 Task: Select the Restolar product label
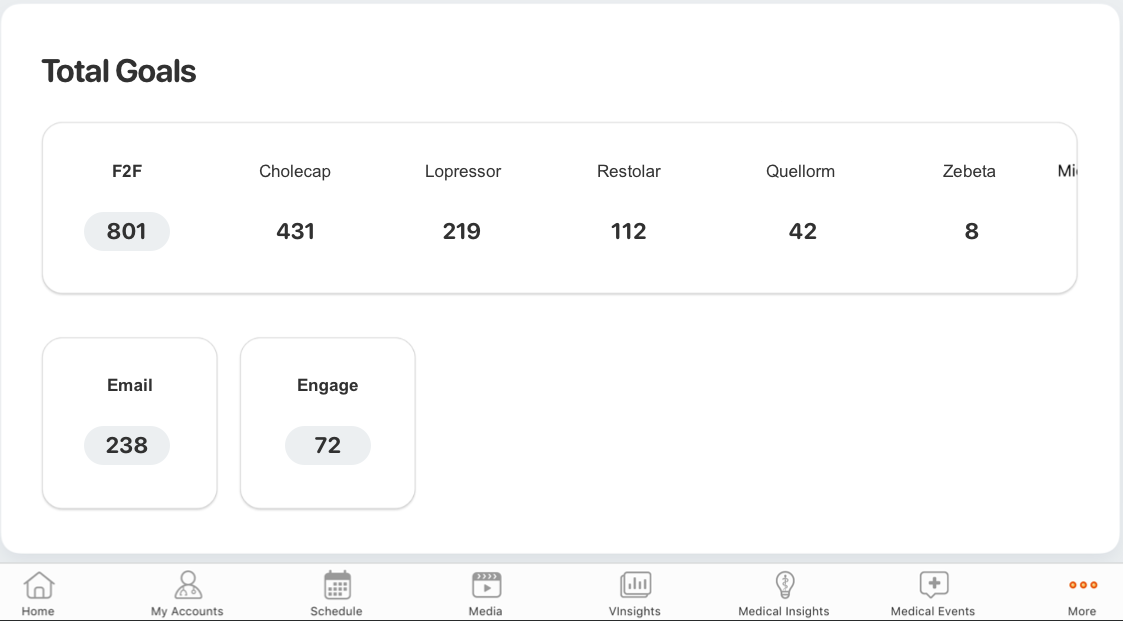[x=629, y=171]
